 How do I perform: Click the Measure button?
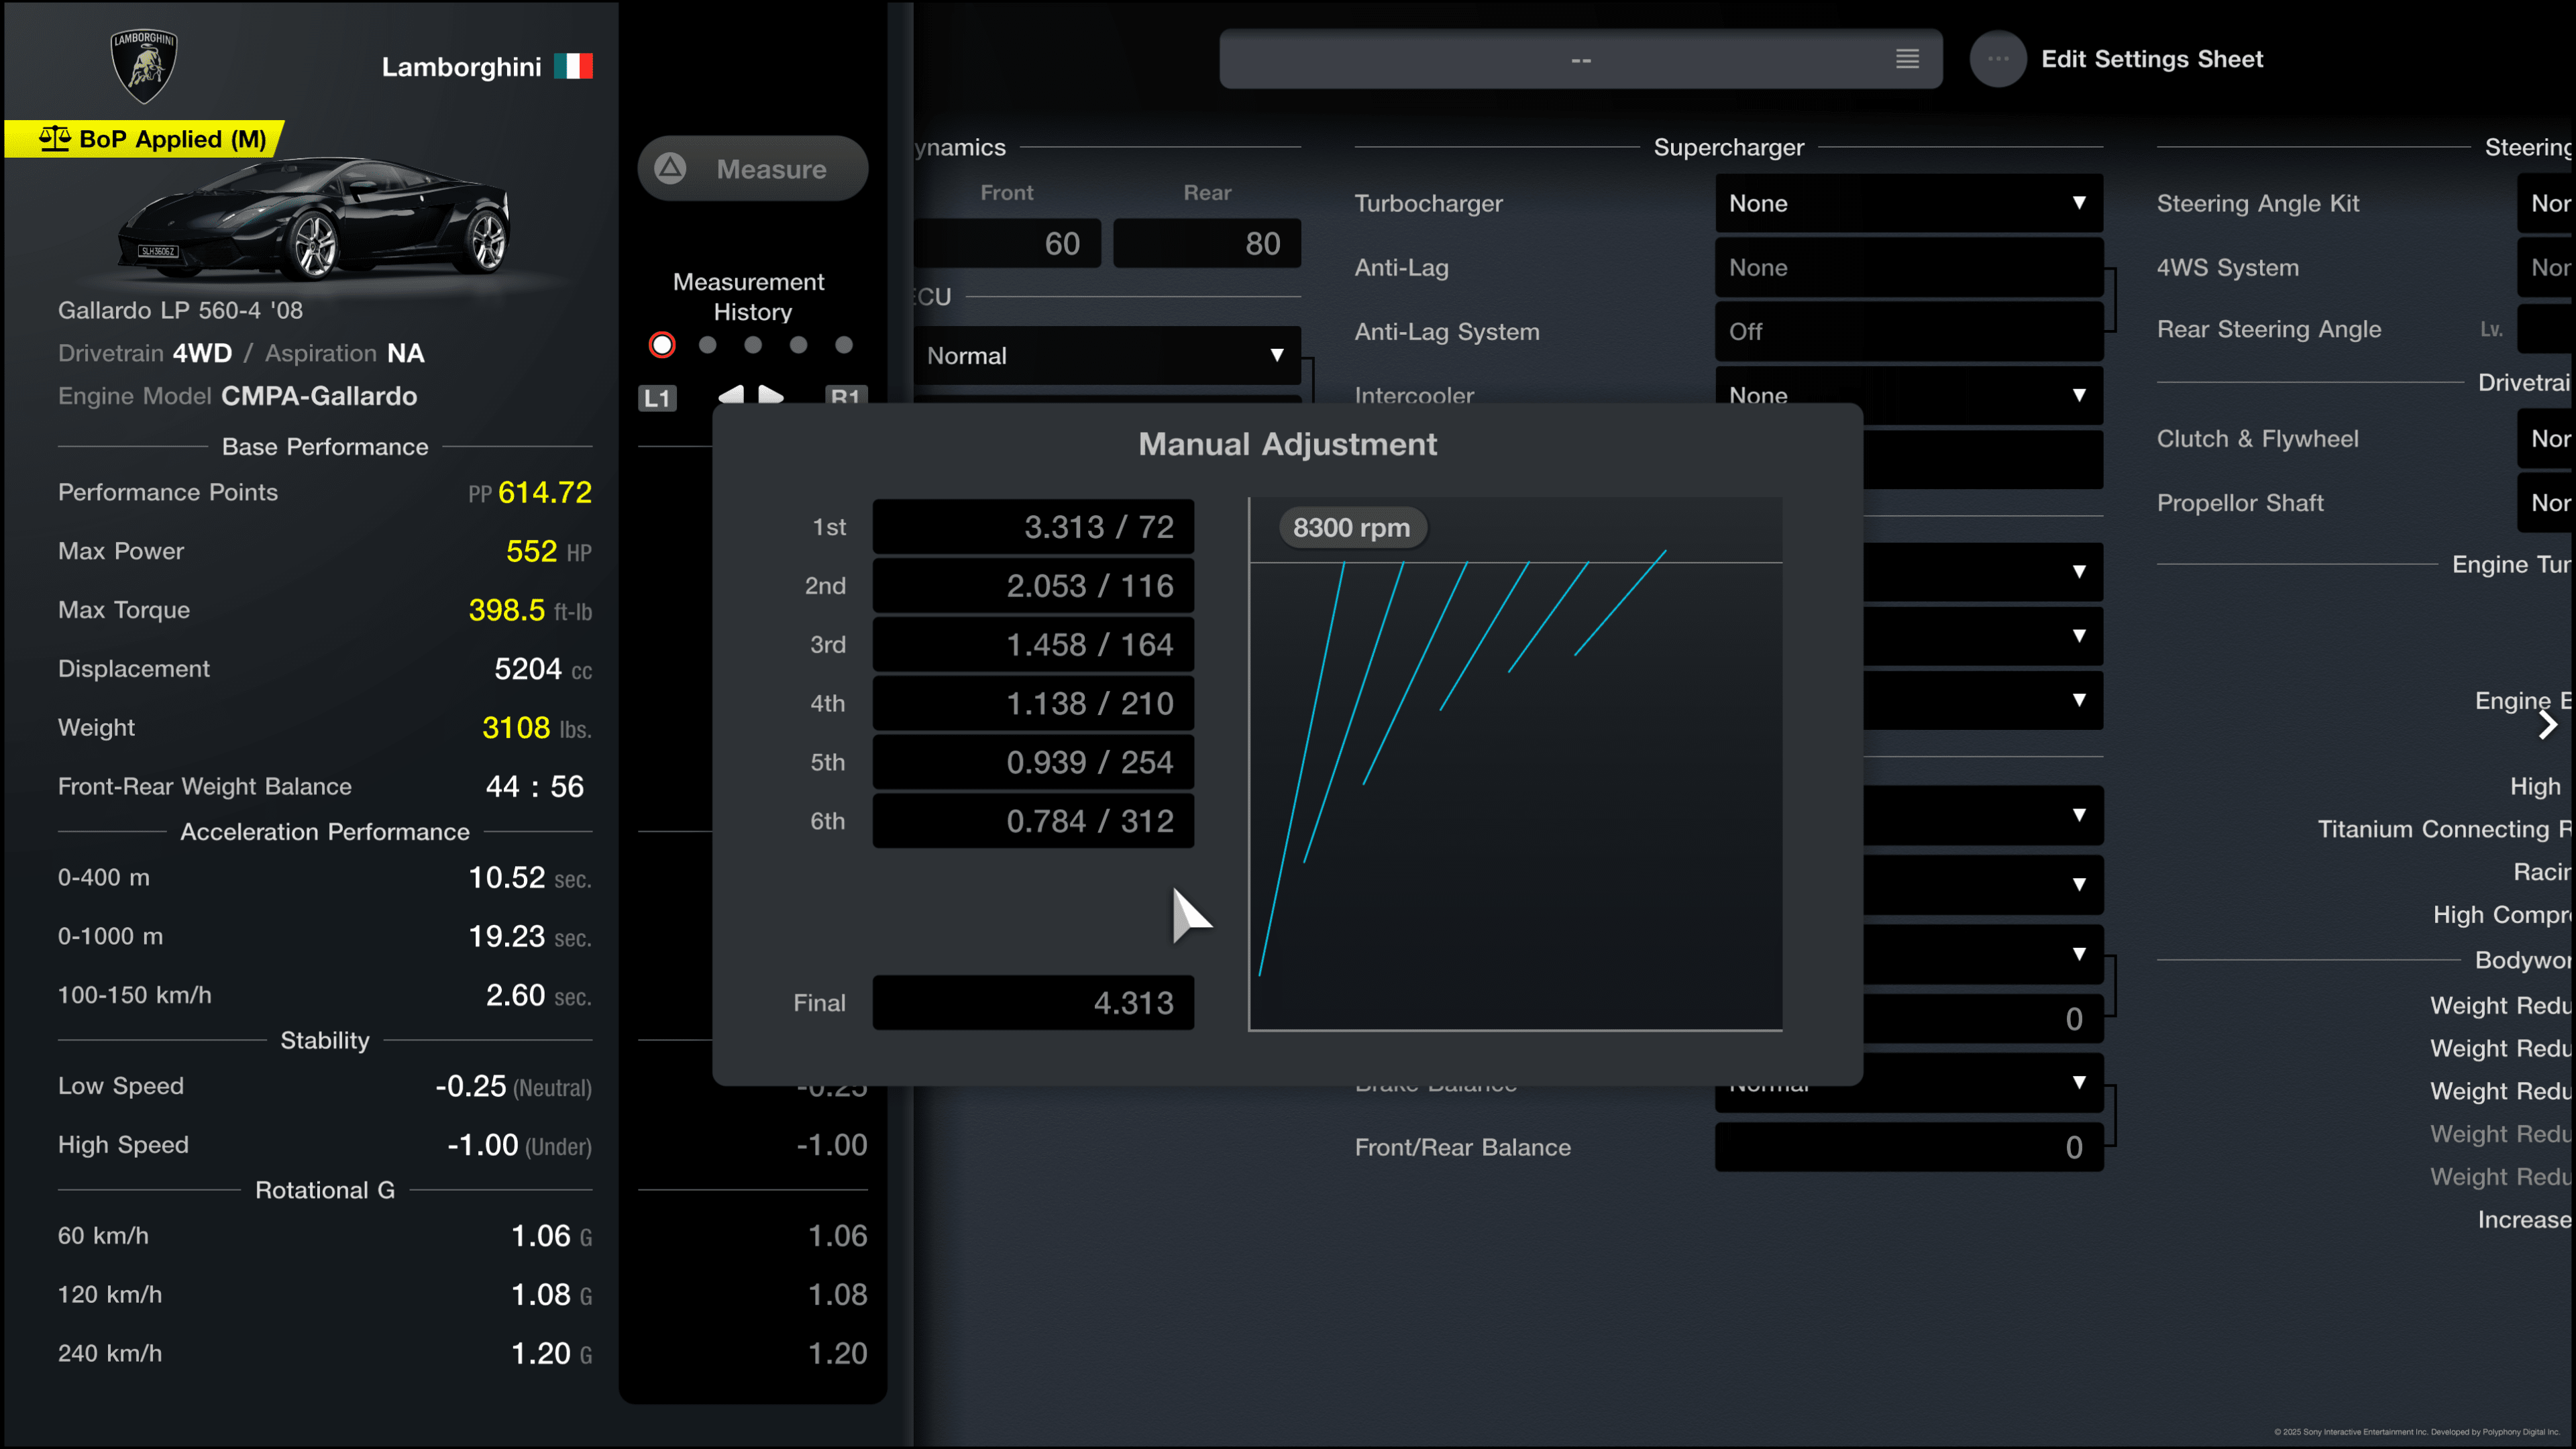pos(752,168)
